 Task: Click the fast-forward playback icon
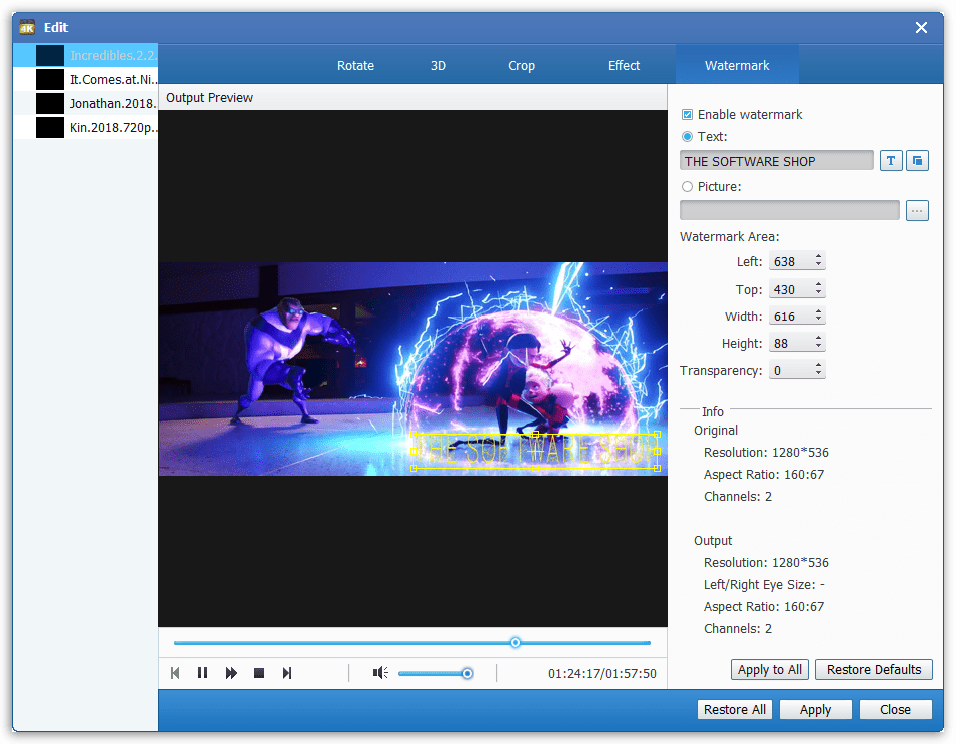pos(231,672)
